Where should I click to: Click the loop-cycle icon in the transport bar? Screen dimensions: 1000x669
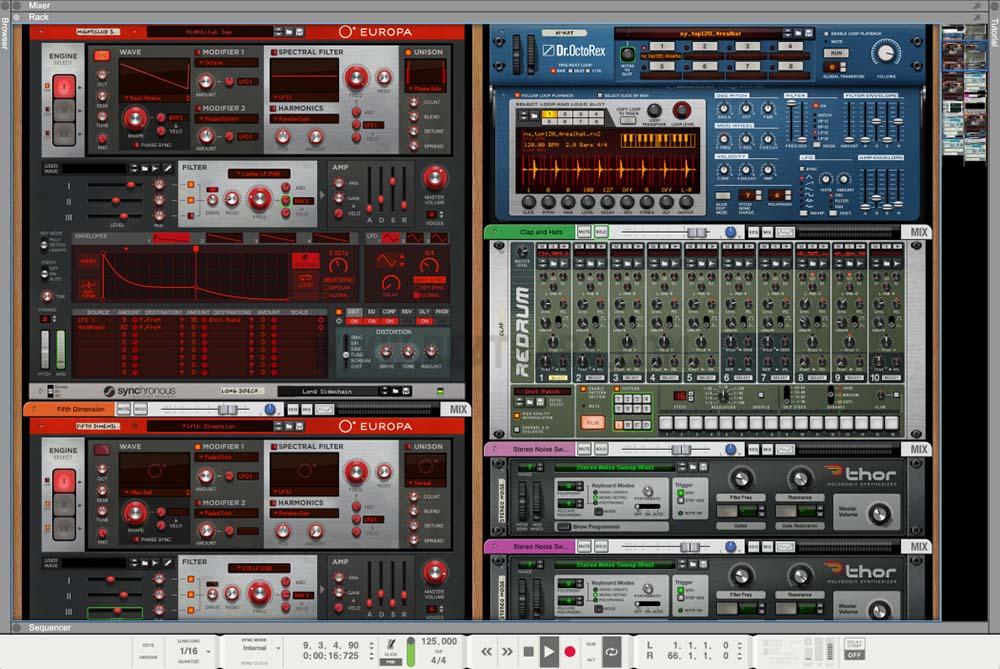pyautogui.click(x=611, y=651)
